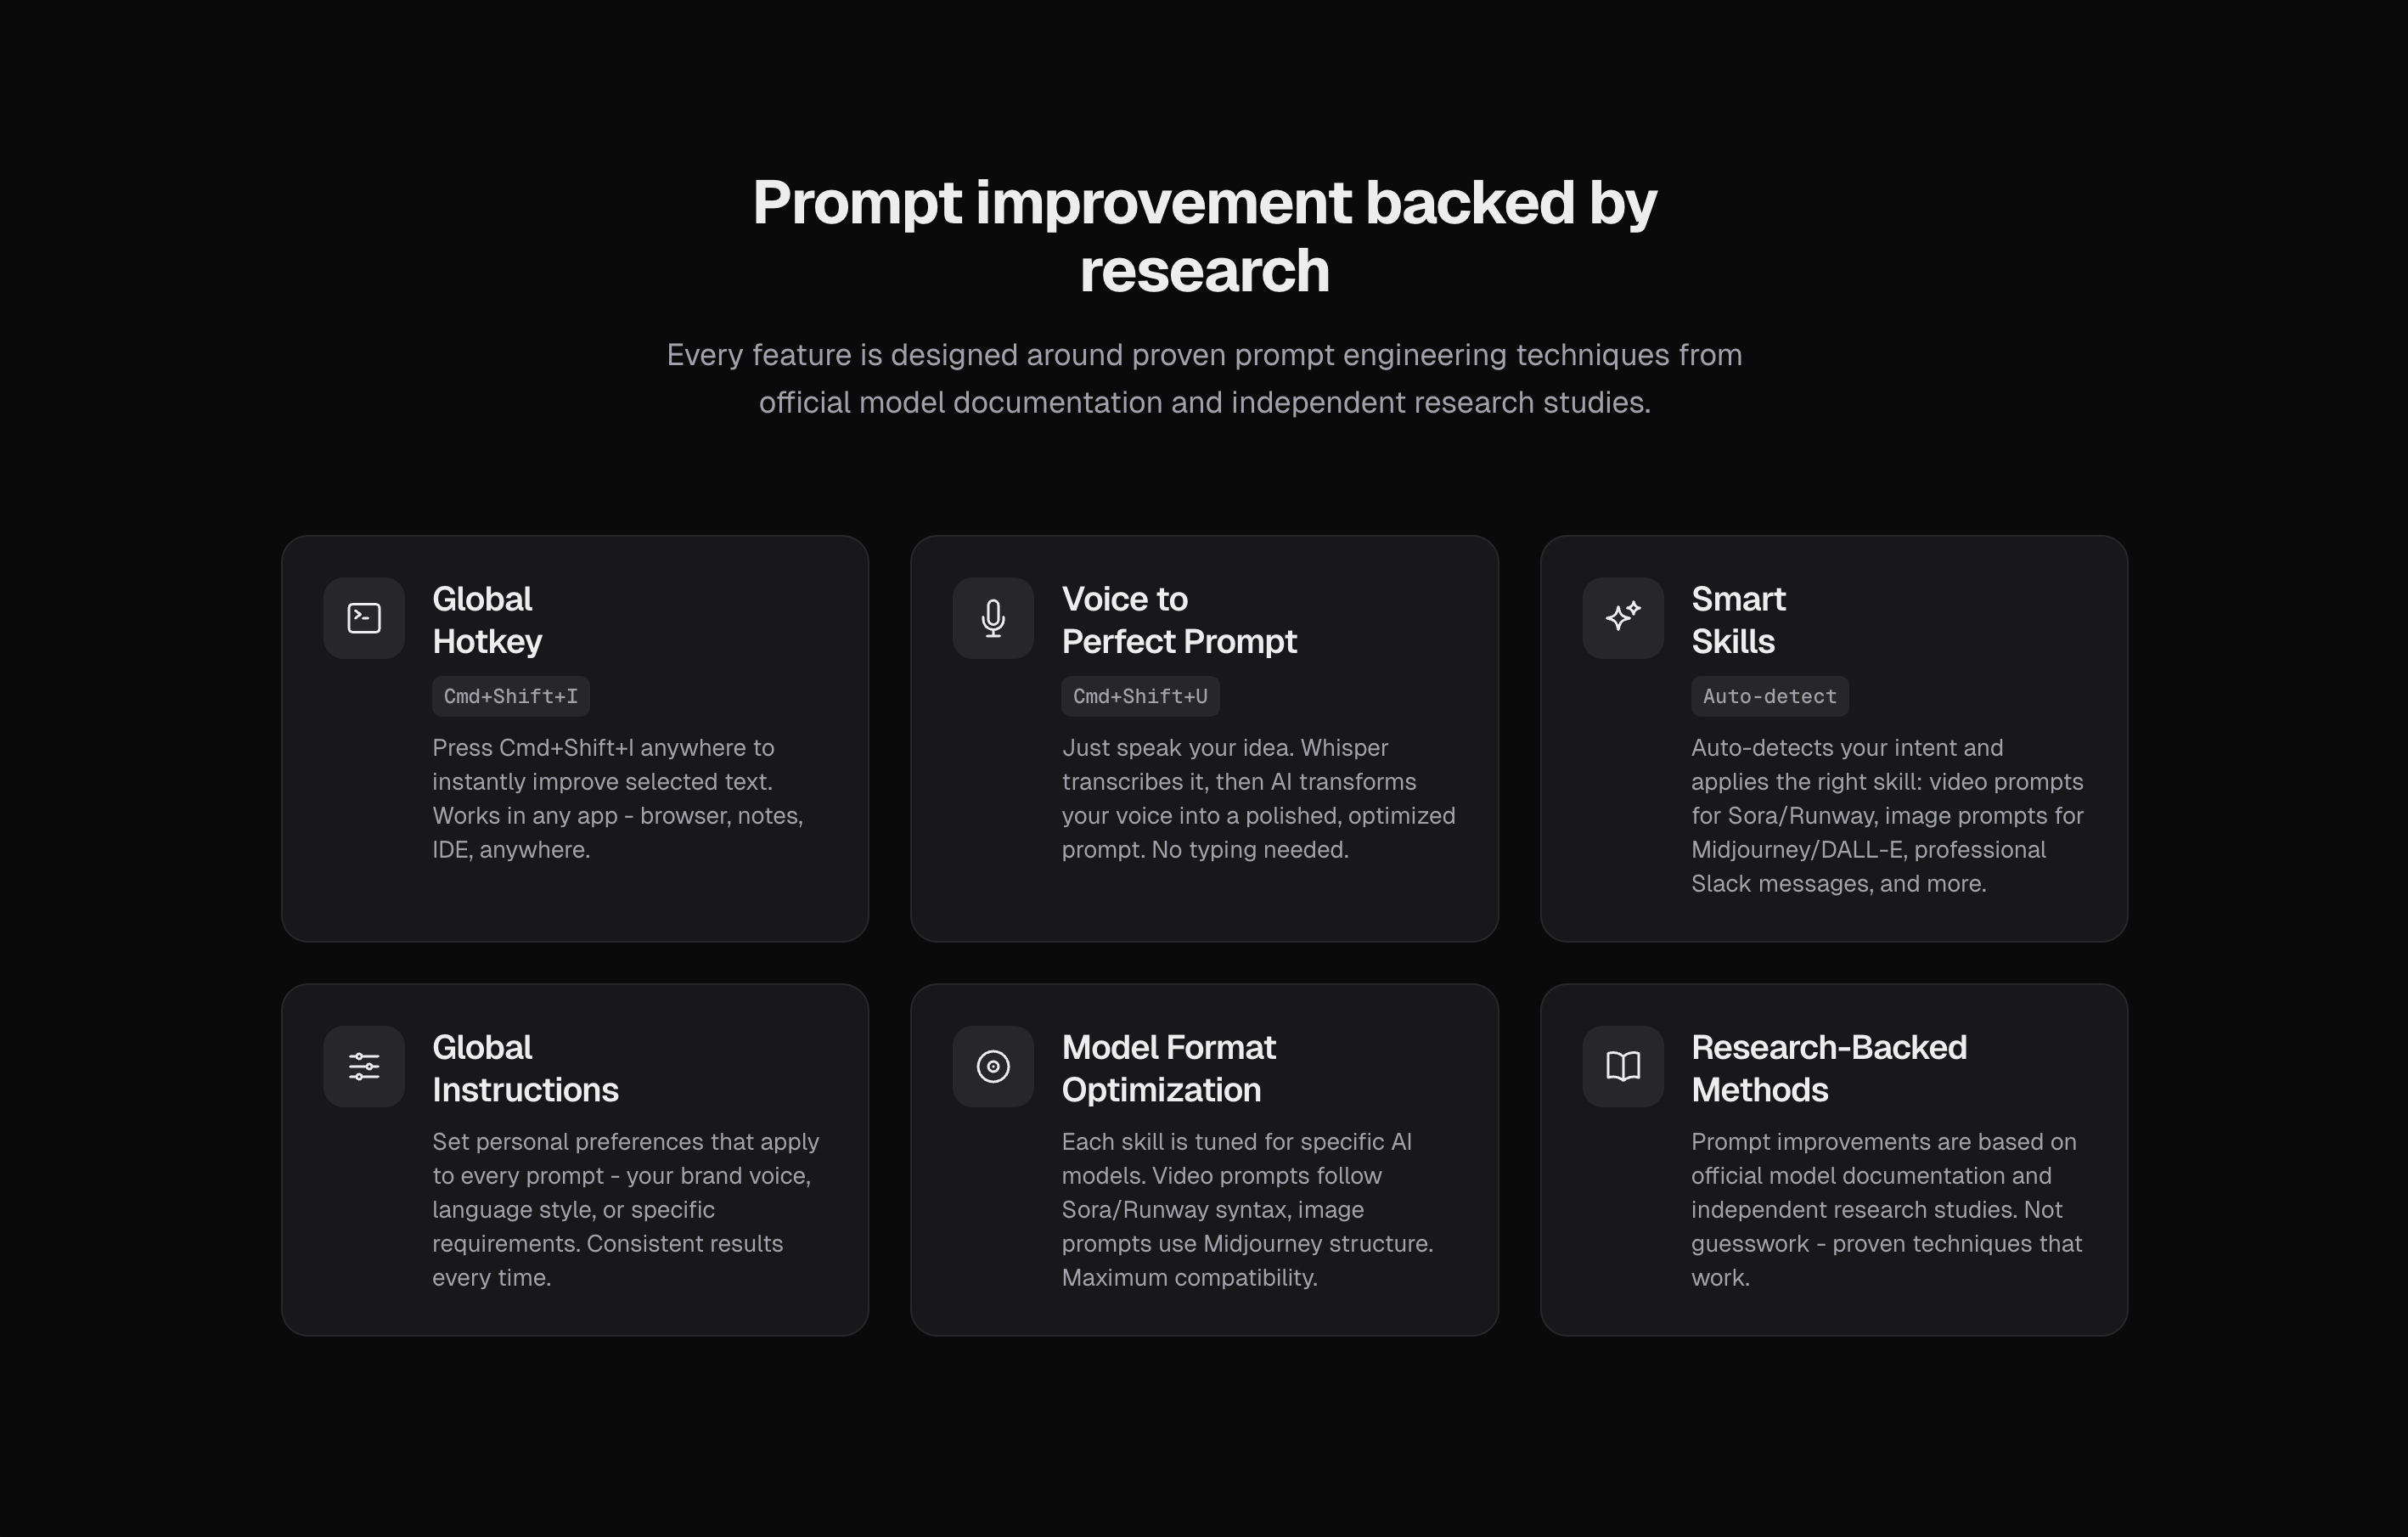Click the open book icon for Research-Backed Methods

(1621, 1066)
